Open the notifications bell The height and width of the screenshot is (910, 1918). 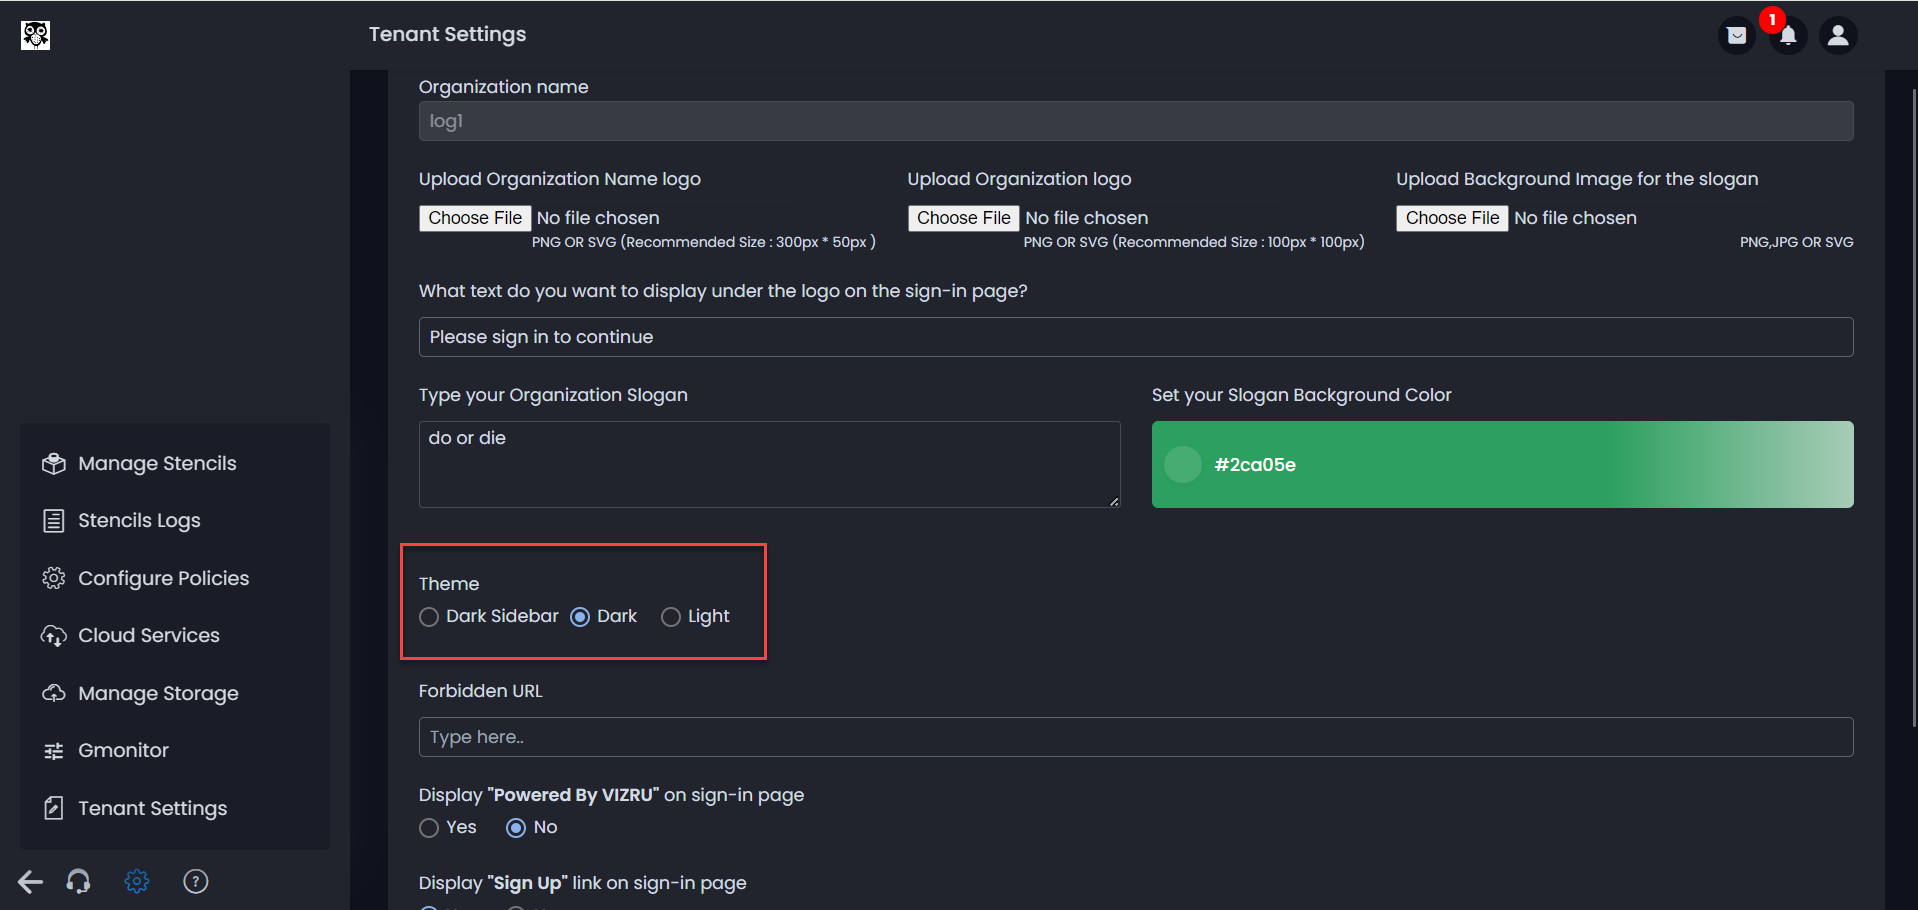(1788, 36)
